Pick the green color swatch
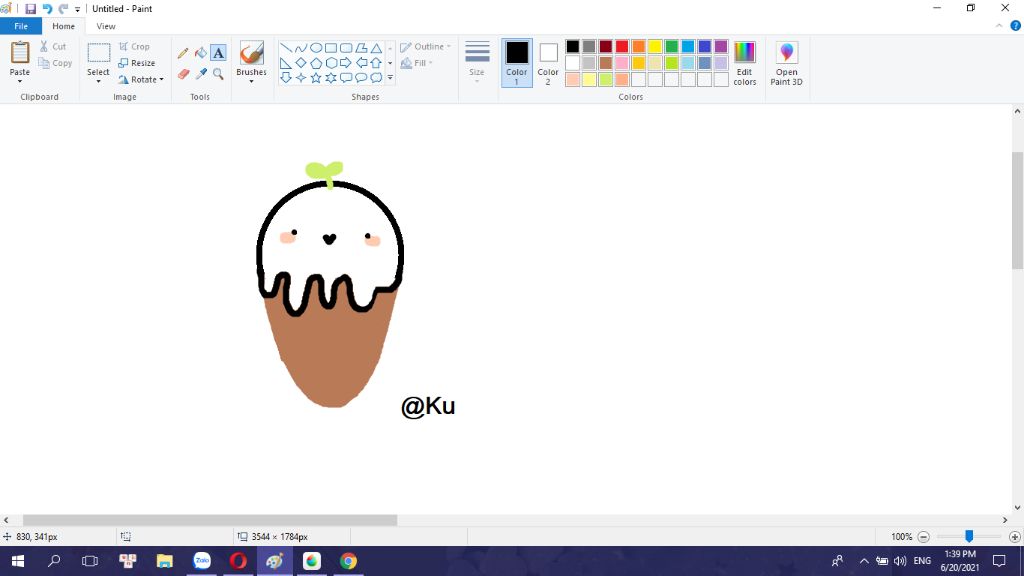The height and width of the screenshot is (576, 1024). [x=671, y=46]
